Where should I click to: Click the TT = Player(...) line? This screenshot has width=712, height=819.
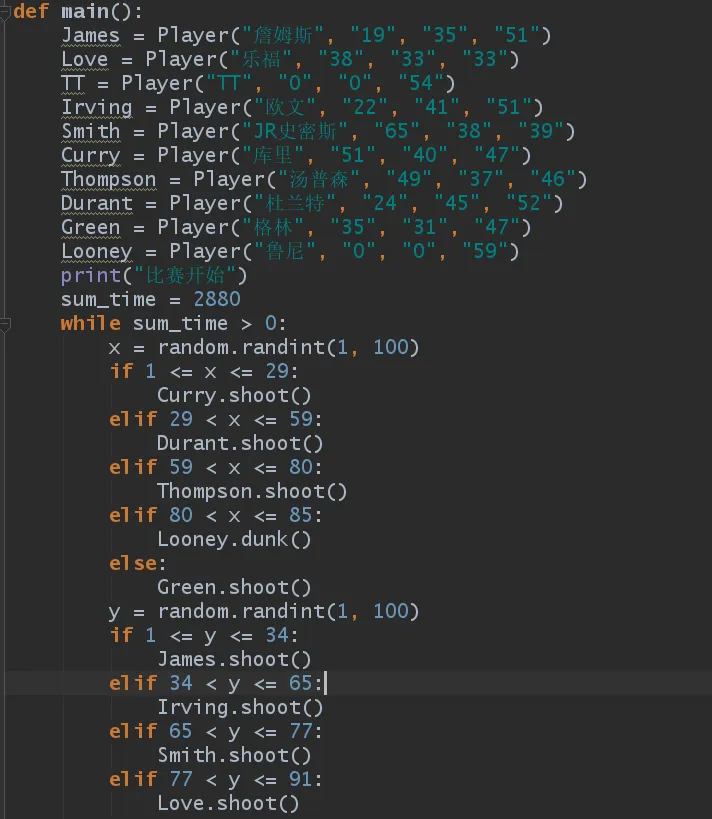(258, 84)
